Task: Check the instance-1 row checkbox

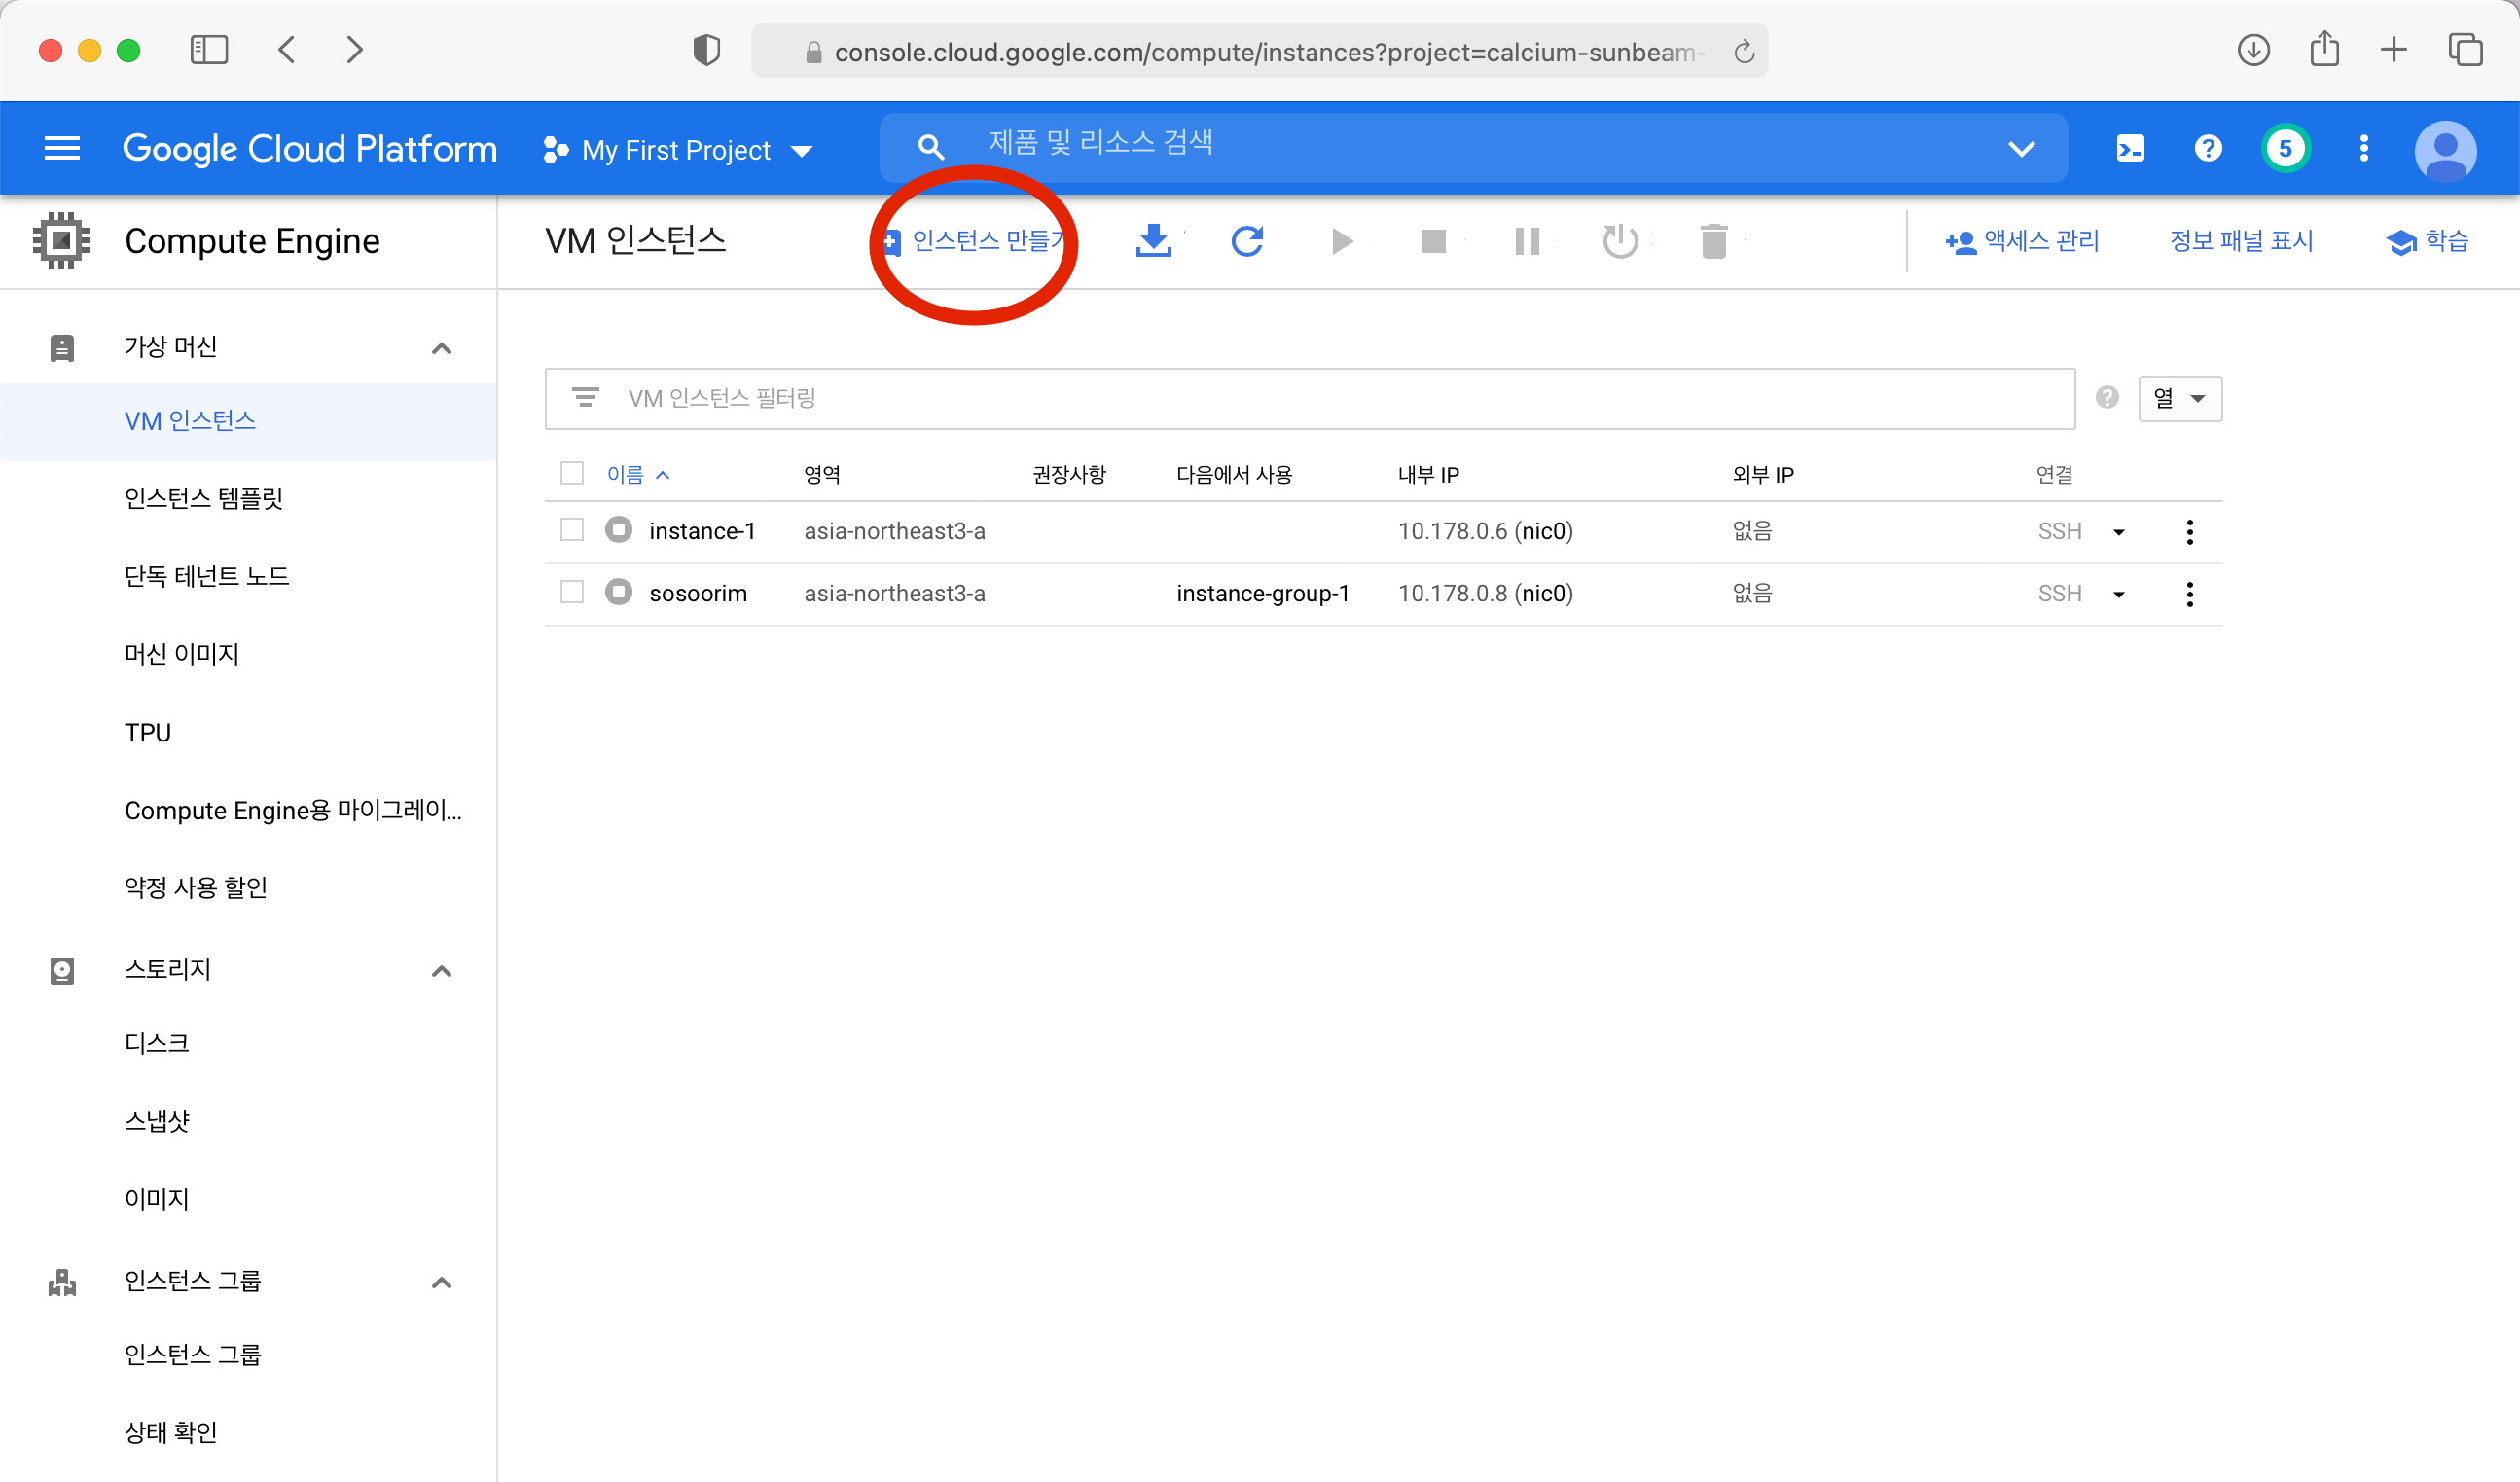Action: pos(572,530)
